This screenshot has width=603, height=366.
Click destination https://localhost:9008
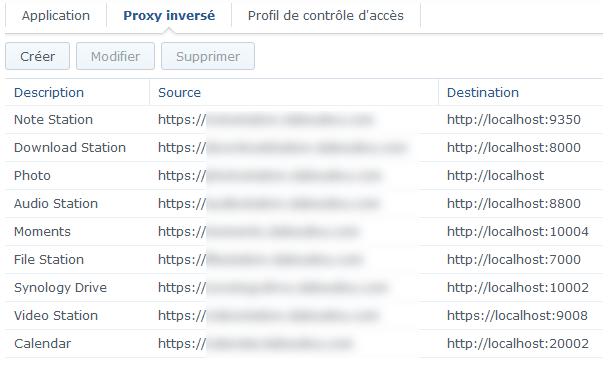point(517,316)
